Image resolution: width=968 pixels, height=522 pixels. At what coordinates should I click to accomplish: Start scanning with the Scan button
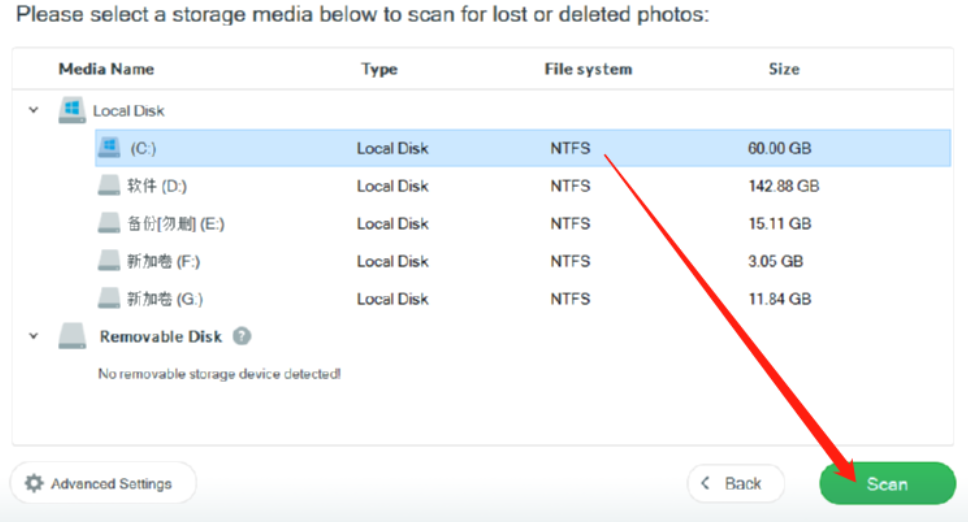[x=887, y=483]
